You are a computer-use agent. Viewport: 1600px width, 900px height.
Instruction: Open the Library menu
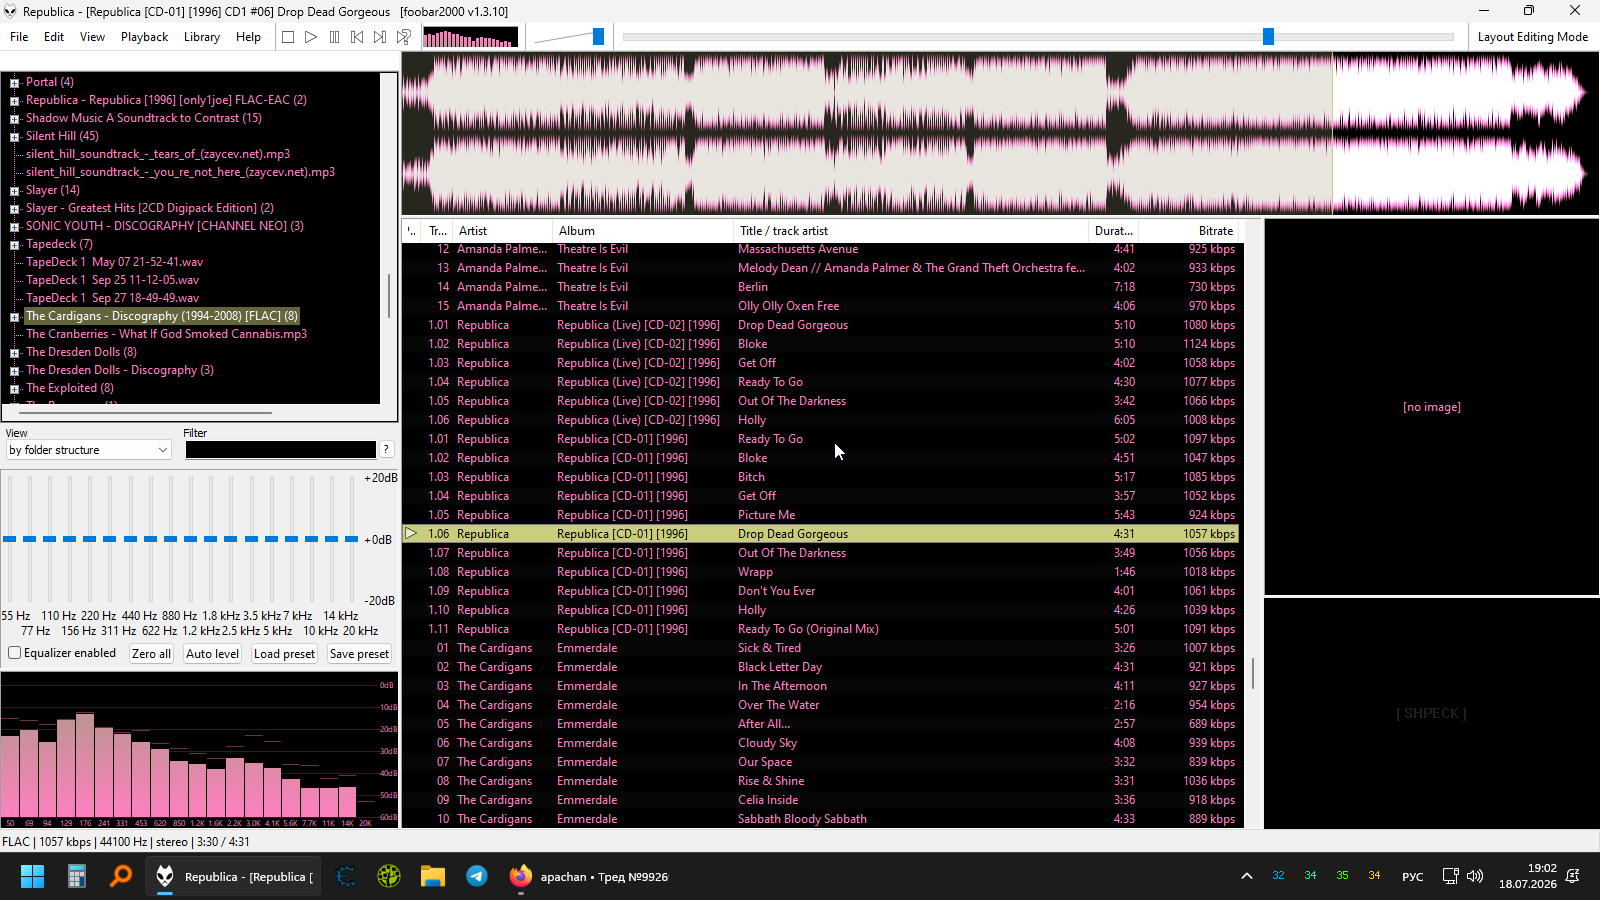pyautogui.click(x=202, y=37)
